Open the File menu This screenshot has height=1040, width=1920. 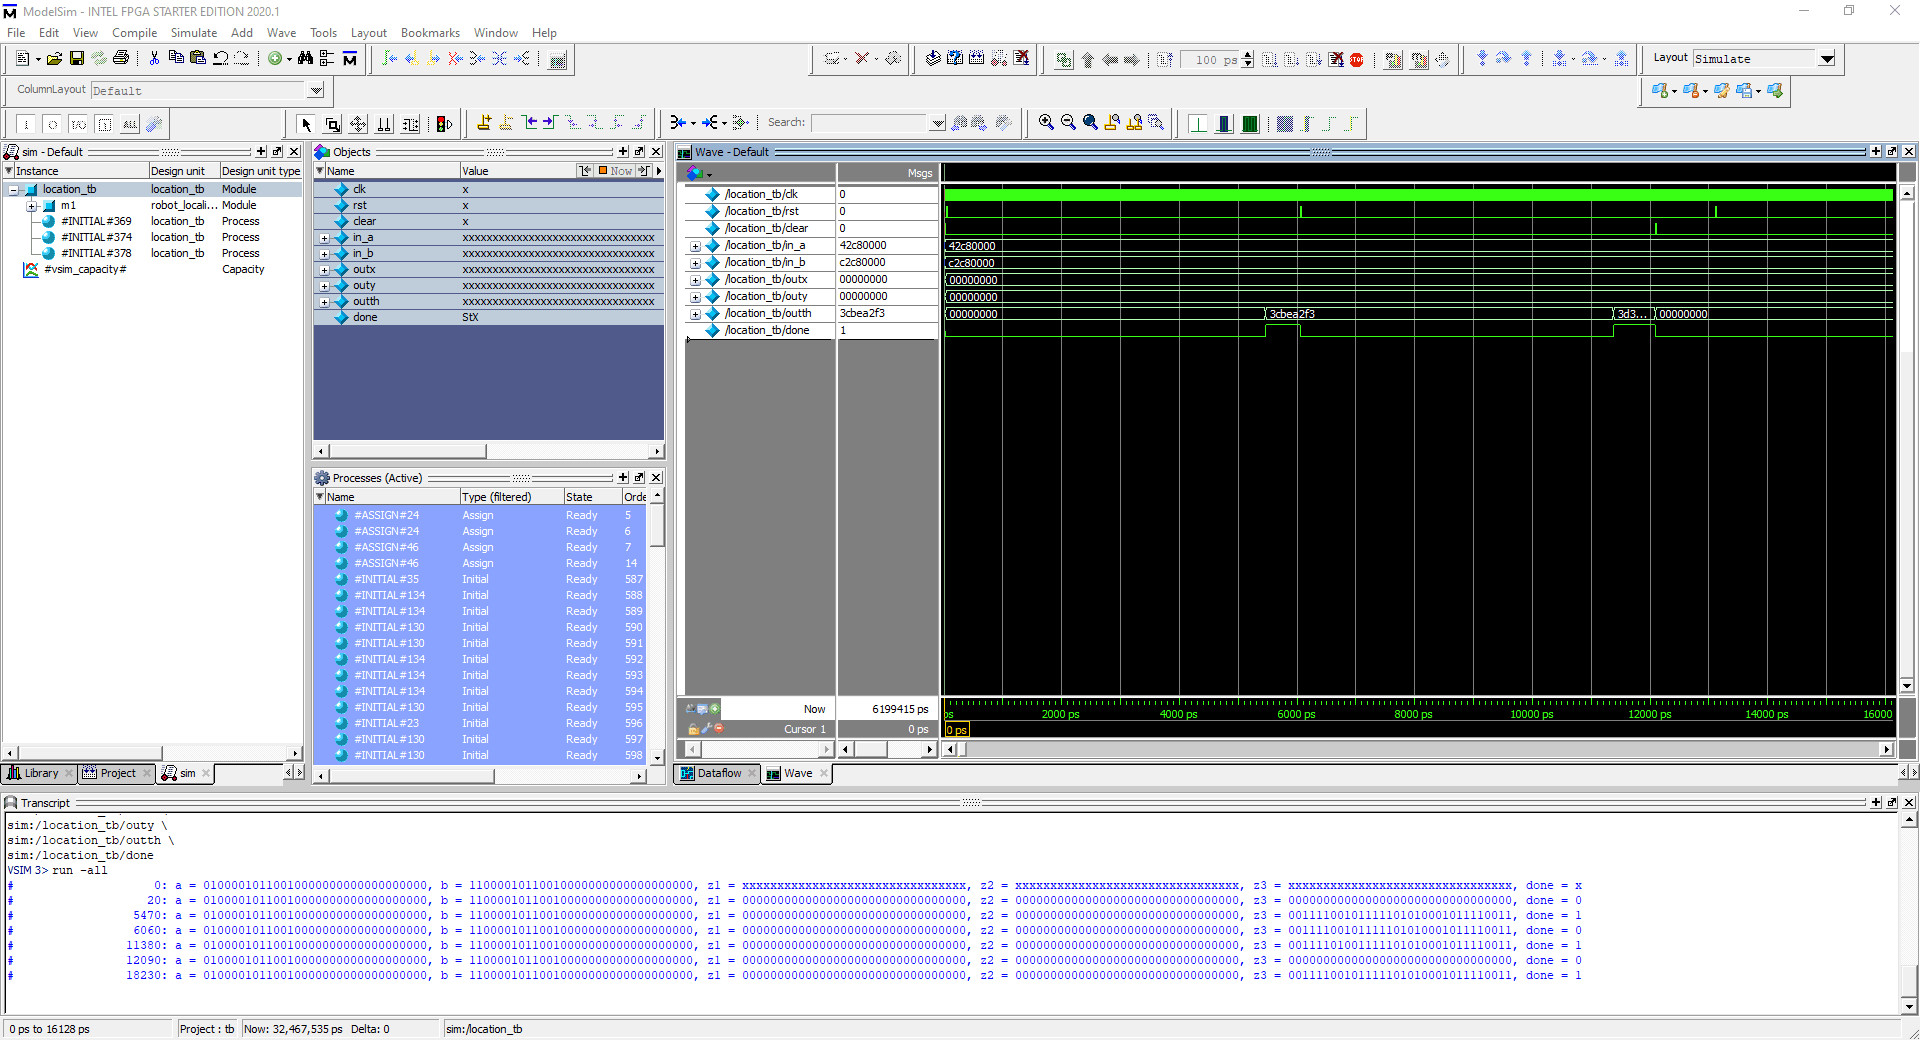point(16,33)
